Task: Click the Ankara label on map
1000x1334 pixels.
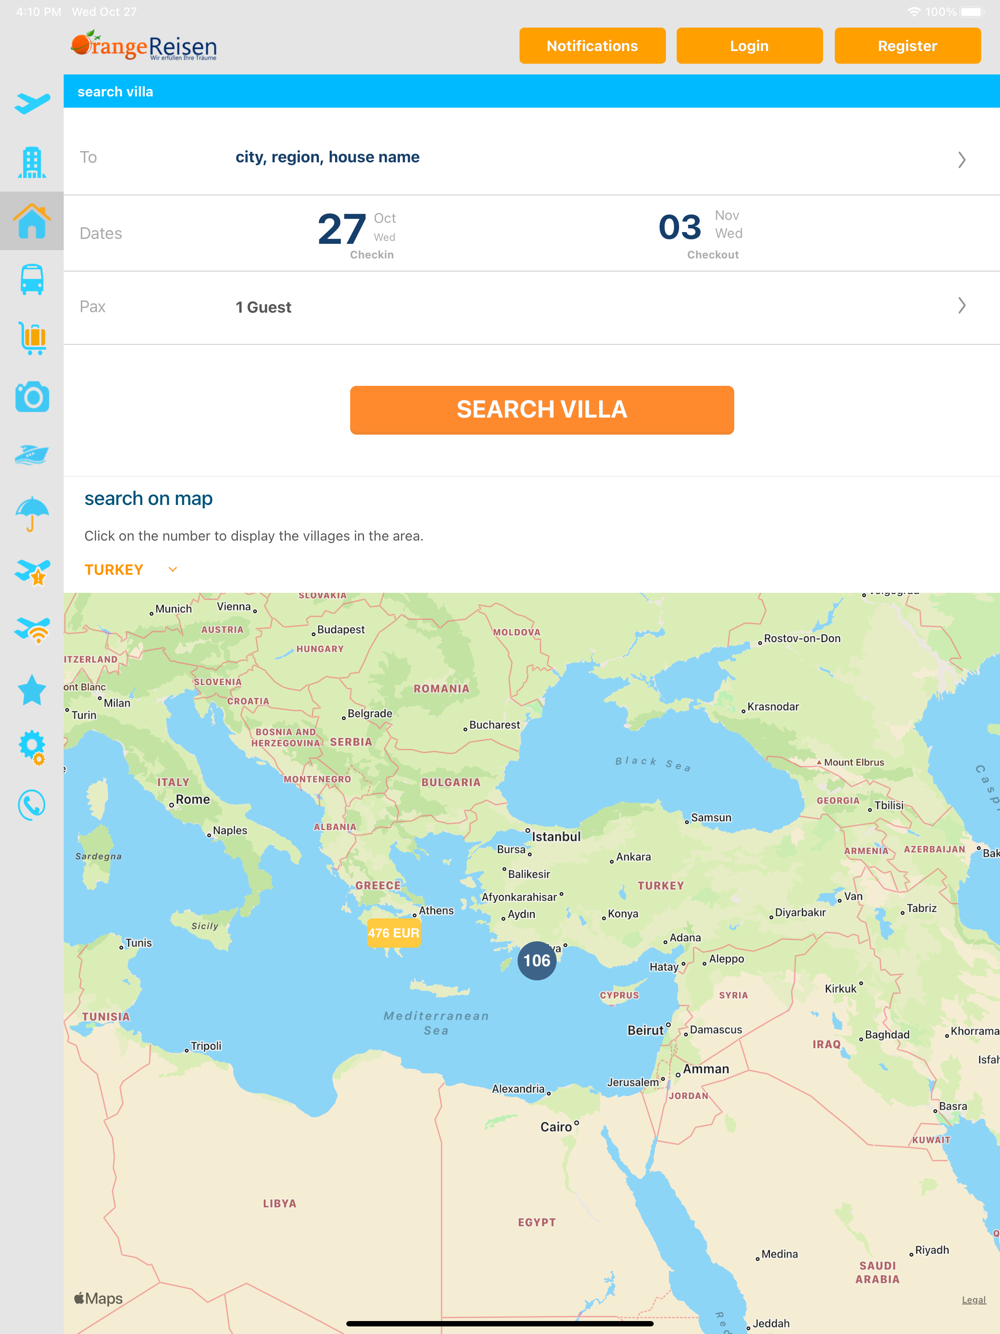Action: 634,857
